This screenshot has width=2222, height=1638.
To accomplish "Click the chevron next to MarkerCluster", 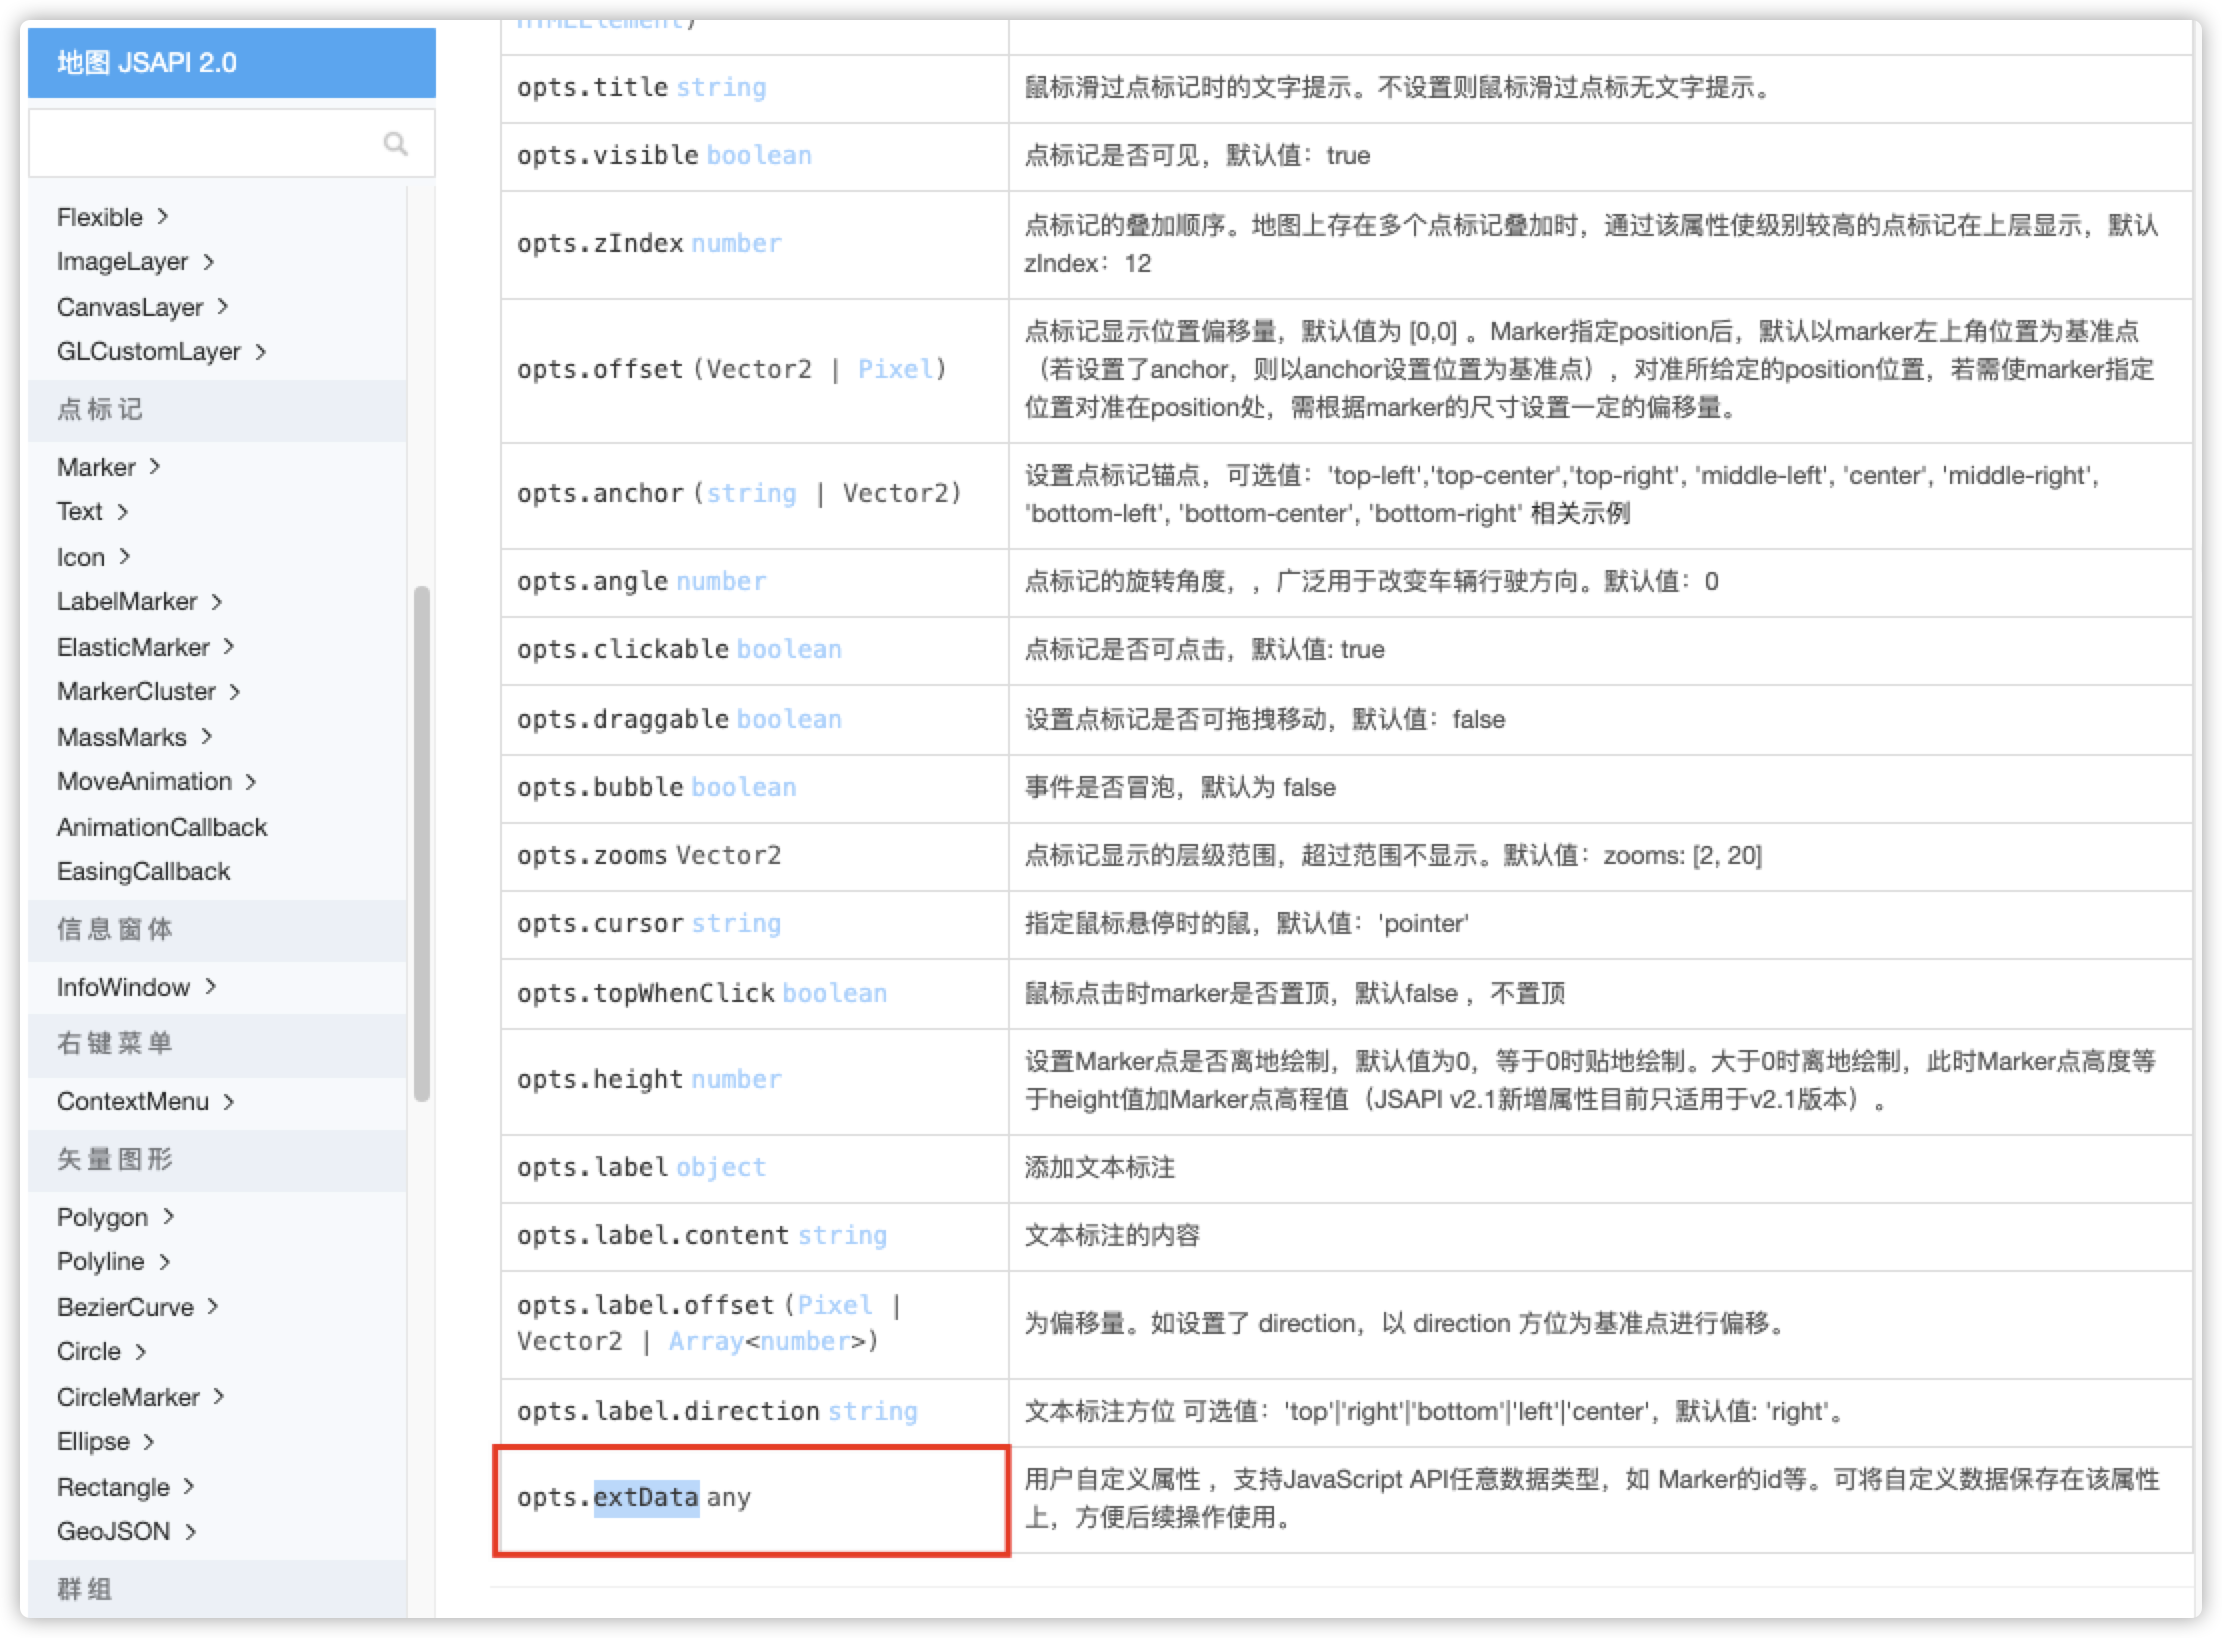I will coord(235,692).
